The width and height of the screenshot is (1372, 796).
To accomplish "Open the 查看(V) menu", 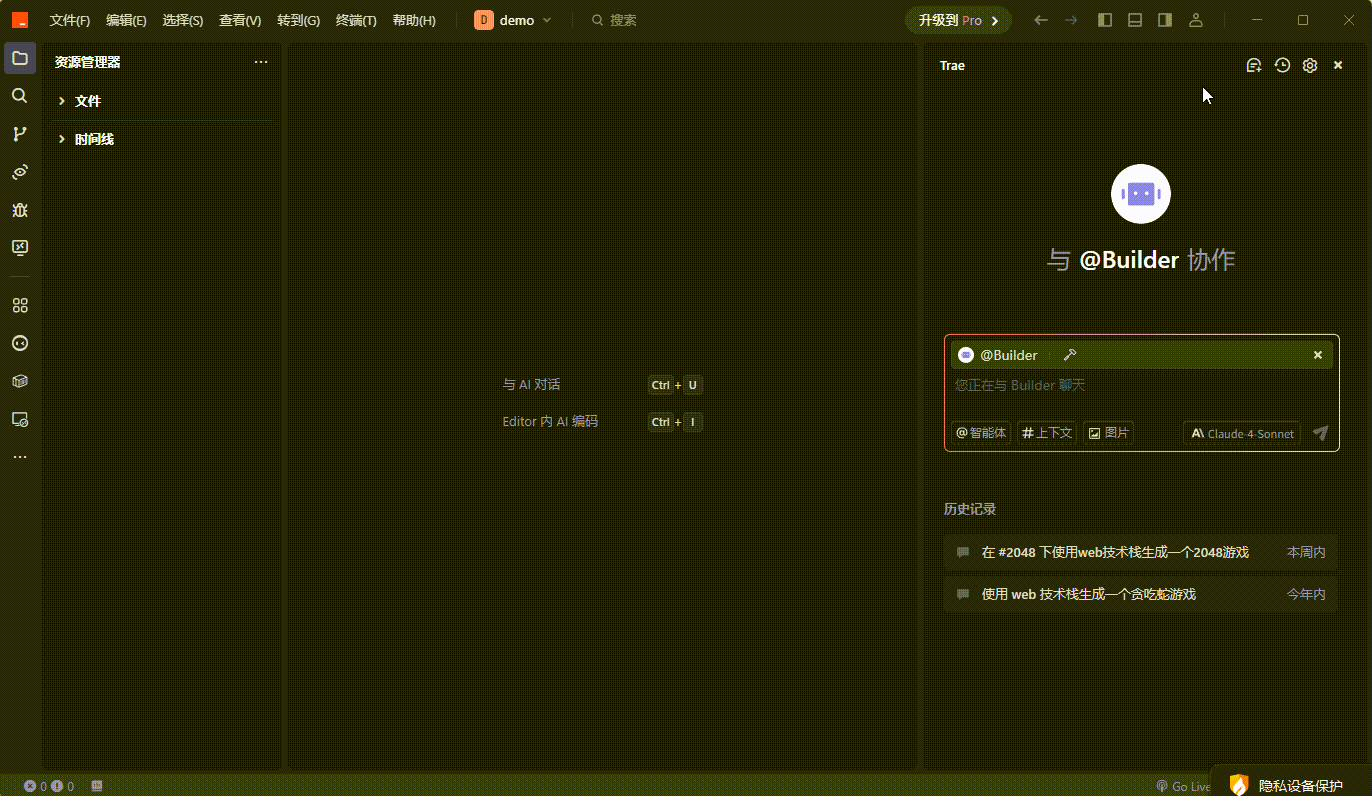I will tap(240, 20).
